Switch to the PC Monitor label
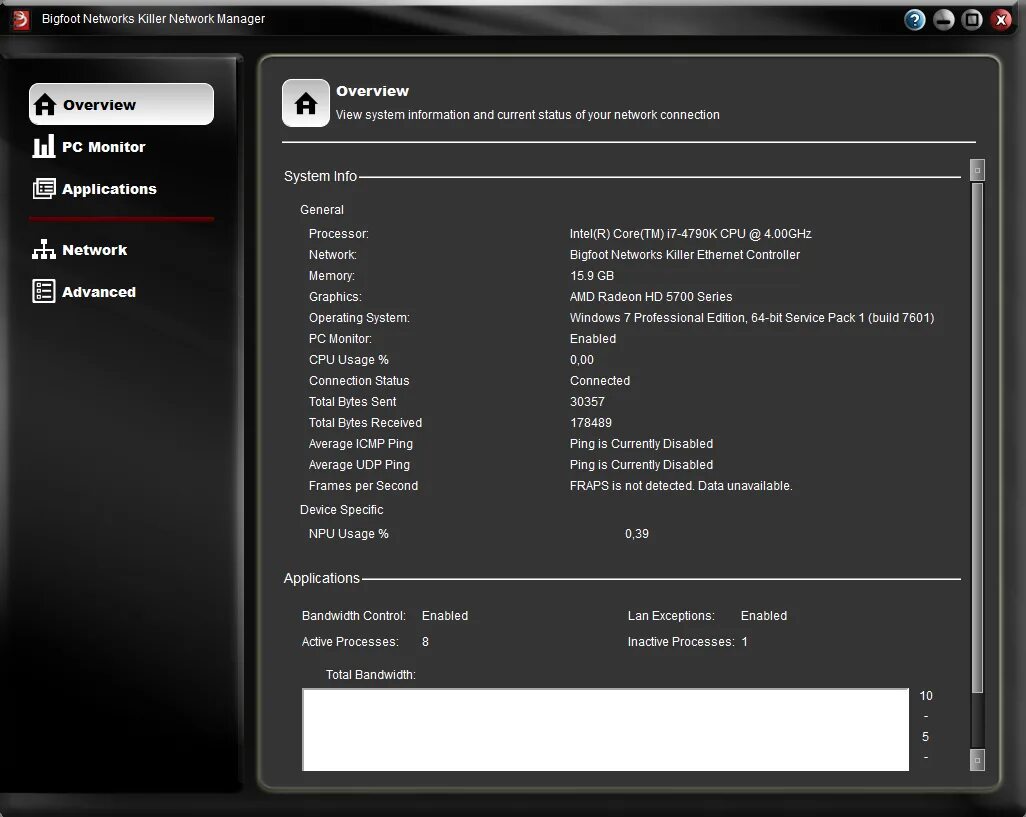 pos(103,147)
